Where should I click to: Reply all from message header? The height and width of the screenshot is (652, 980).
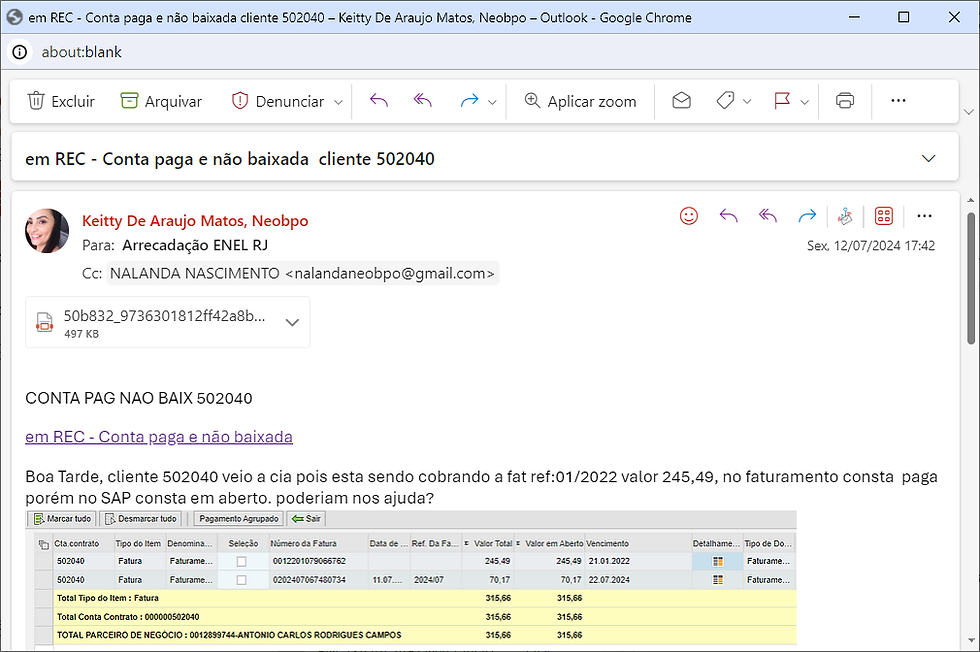pos(768,216)
